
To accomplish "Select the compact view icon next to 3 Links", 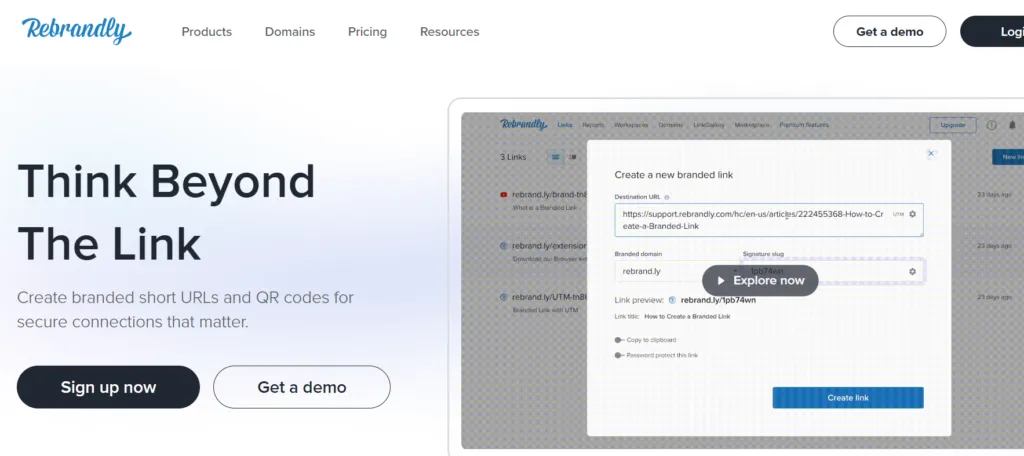I will (573, 157).
